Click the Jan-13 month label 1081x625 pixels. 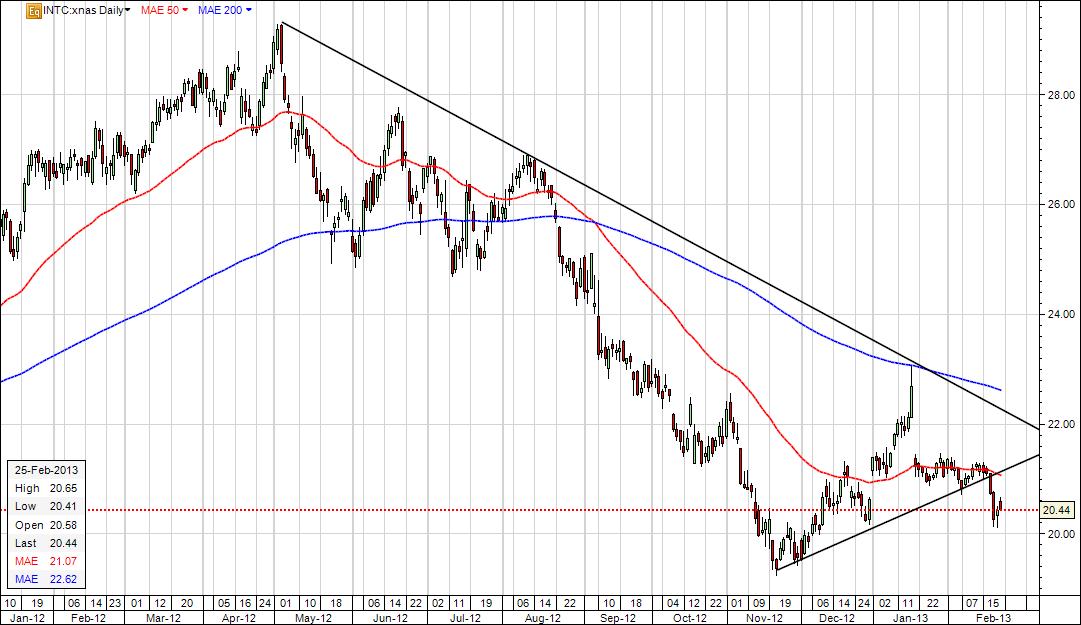click(x=910, y=617)
